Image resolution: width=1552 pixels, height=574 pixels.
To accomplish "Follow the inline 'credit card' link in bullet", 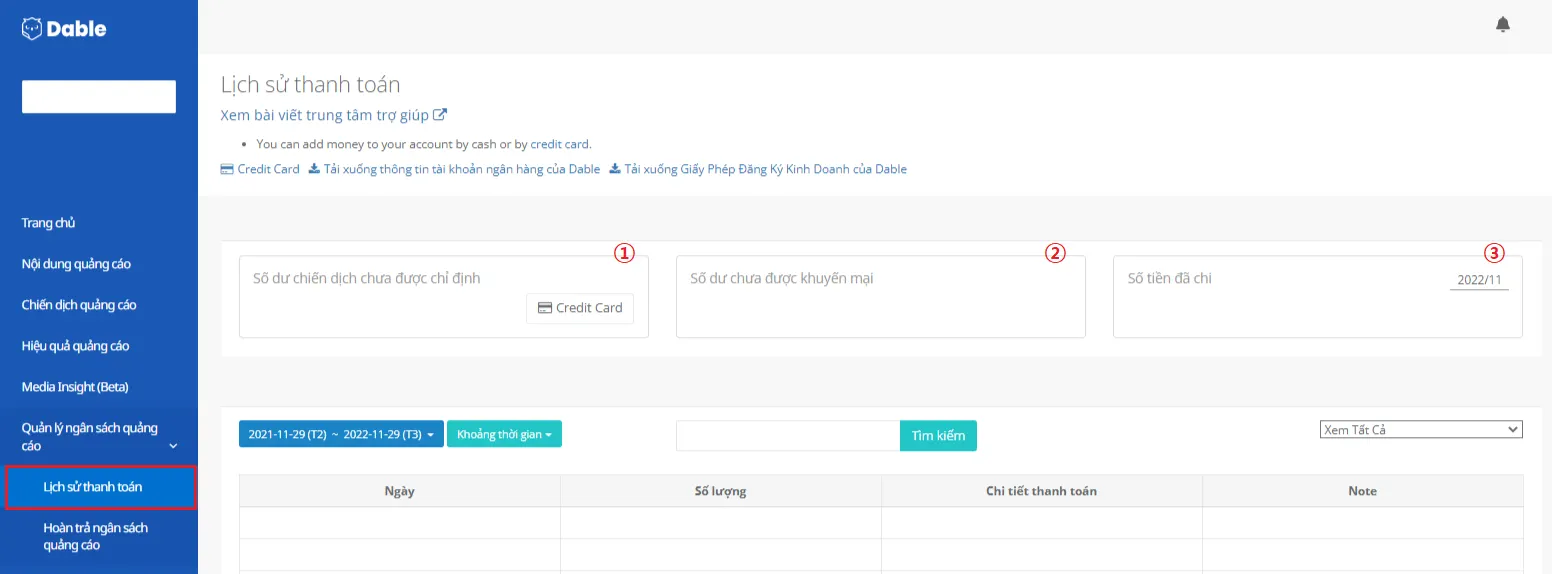I will (560, 144).
